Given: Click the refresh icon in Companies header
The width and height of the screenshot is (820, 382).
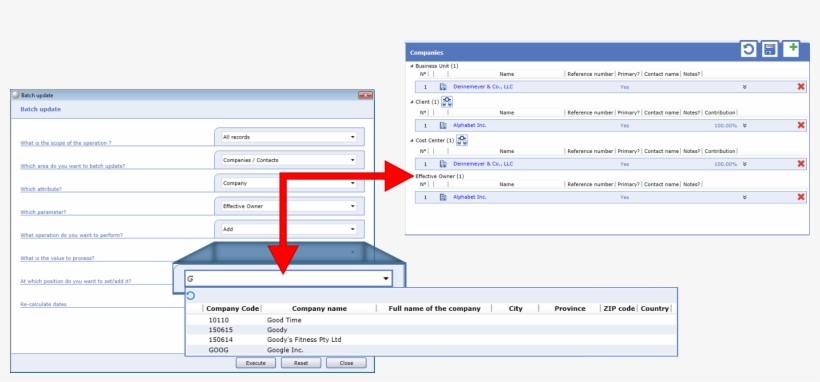Looking at the screenshot, I should [x=748, y=49].
